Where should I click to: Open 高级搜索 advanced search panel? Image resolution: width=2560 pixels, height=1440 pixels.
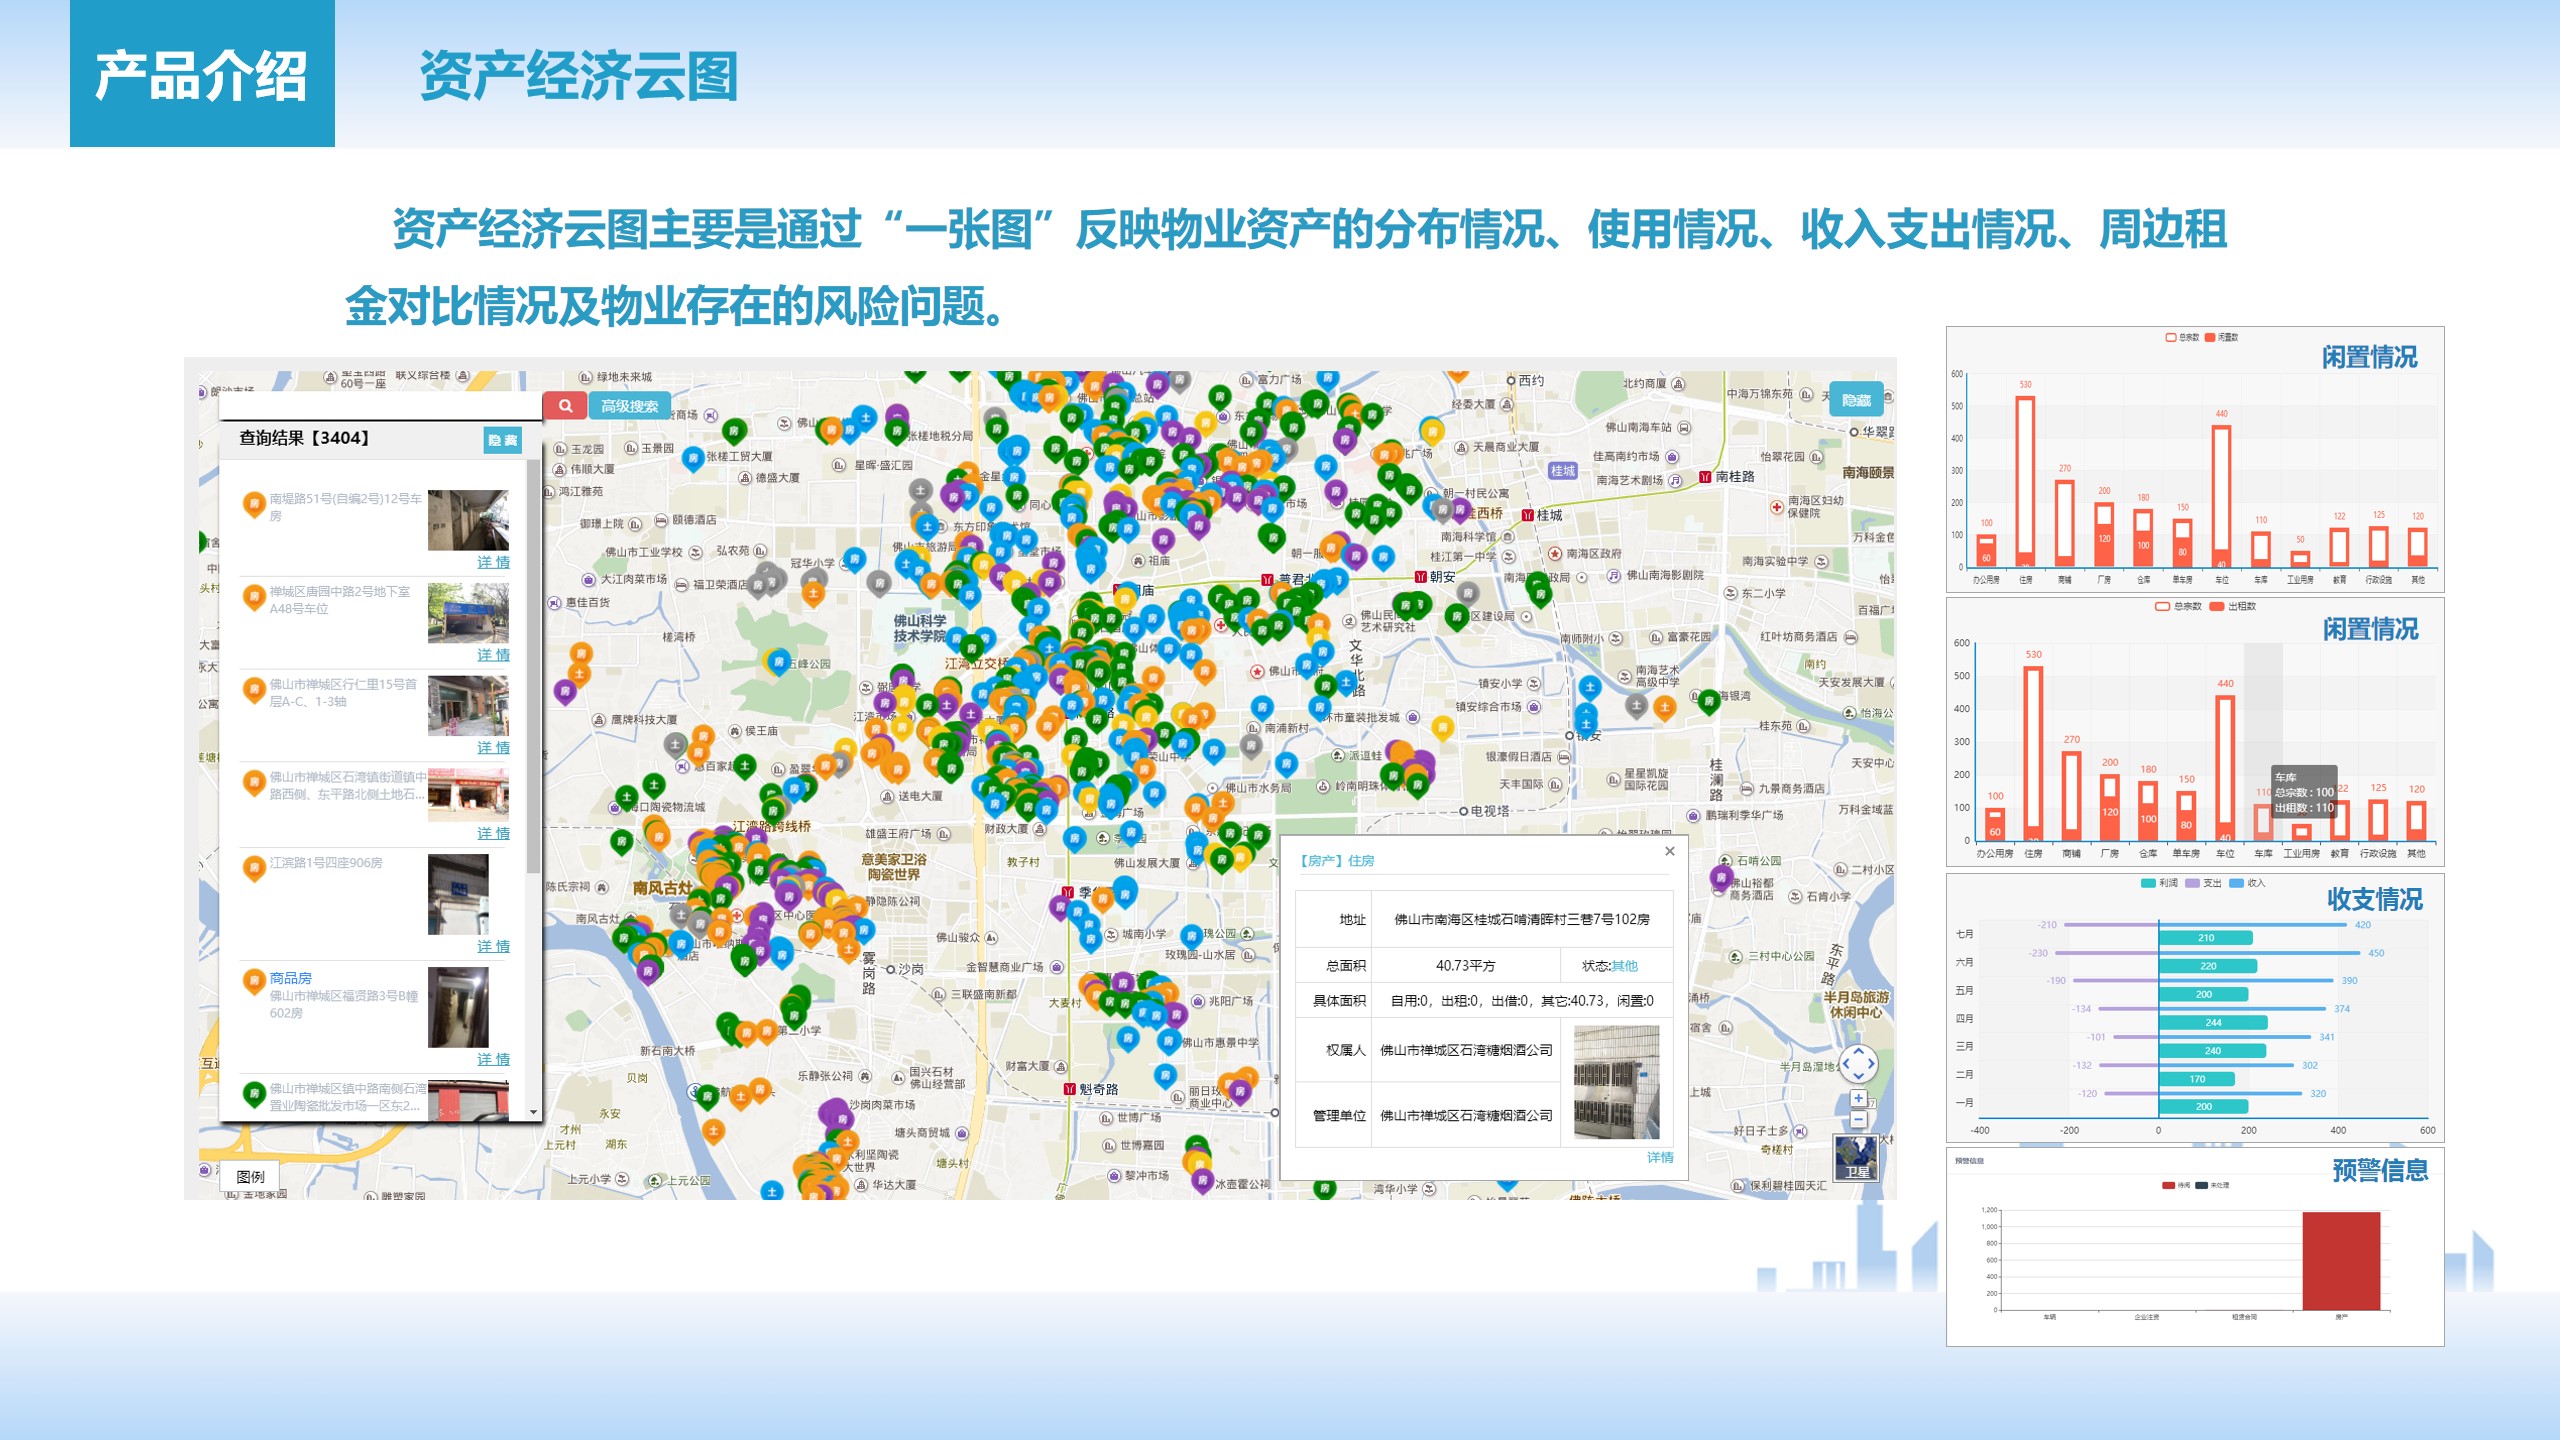click(x=629, y=406)
